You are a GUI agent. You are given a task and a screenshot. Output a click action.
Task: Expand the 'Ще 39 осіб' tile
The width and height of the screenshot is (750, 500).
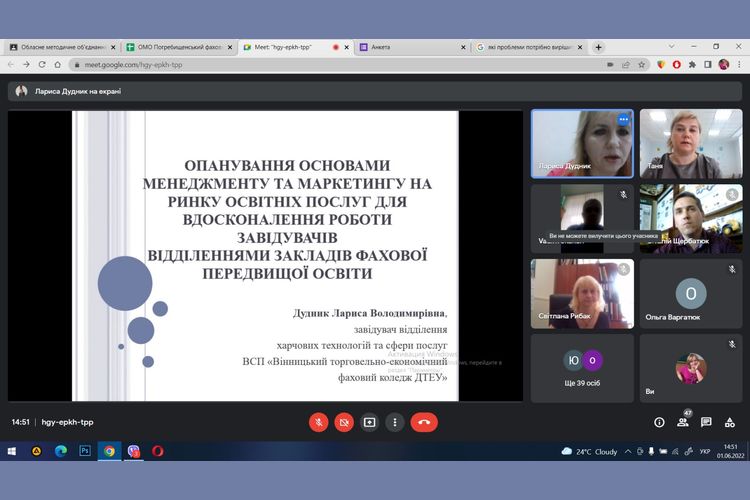(582, 367)
